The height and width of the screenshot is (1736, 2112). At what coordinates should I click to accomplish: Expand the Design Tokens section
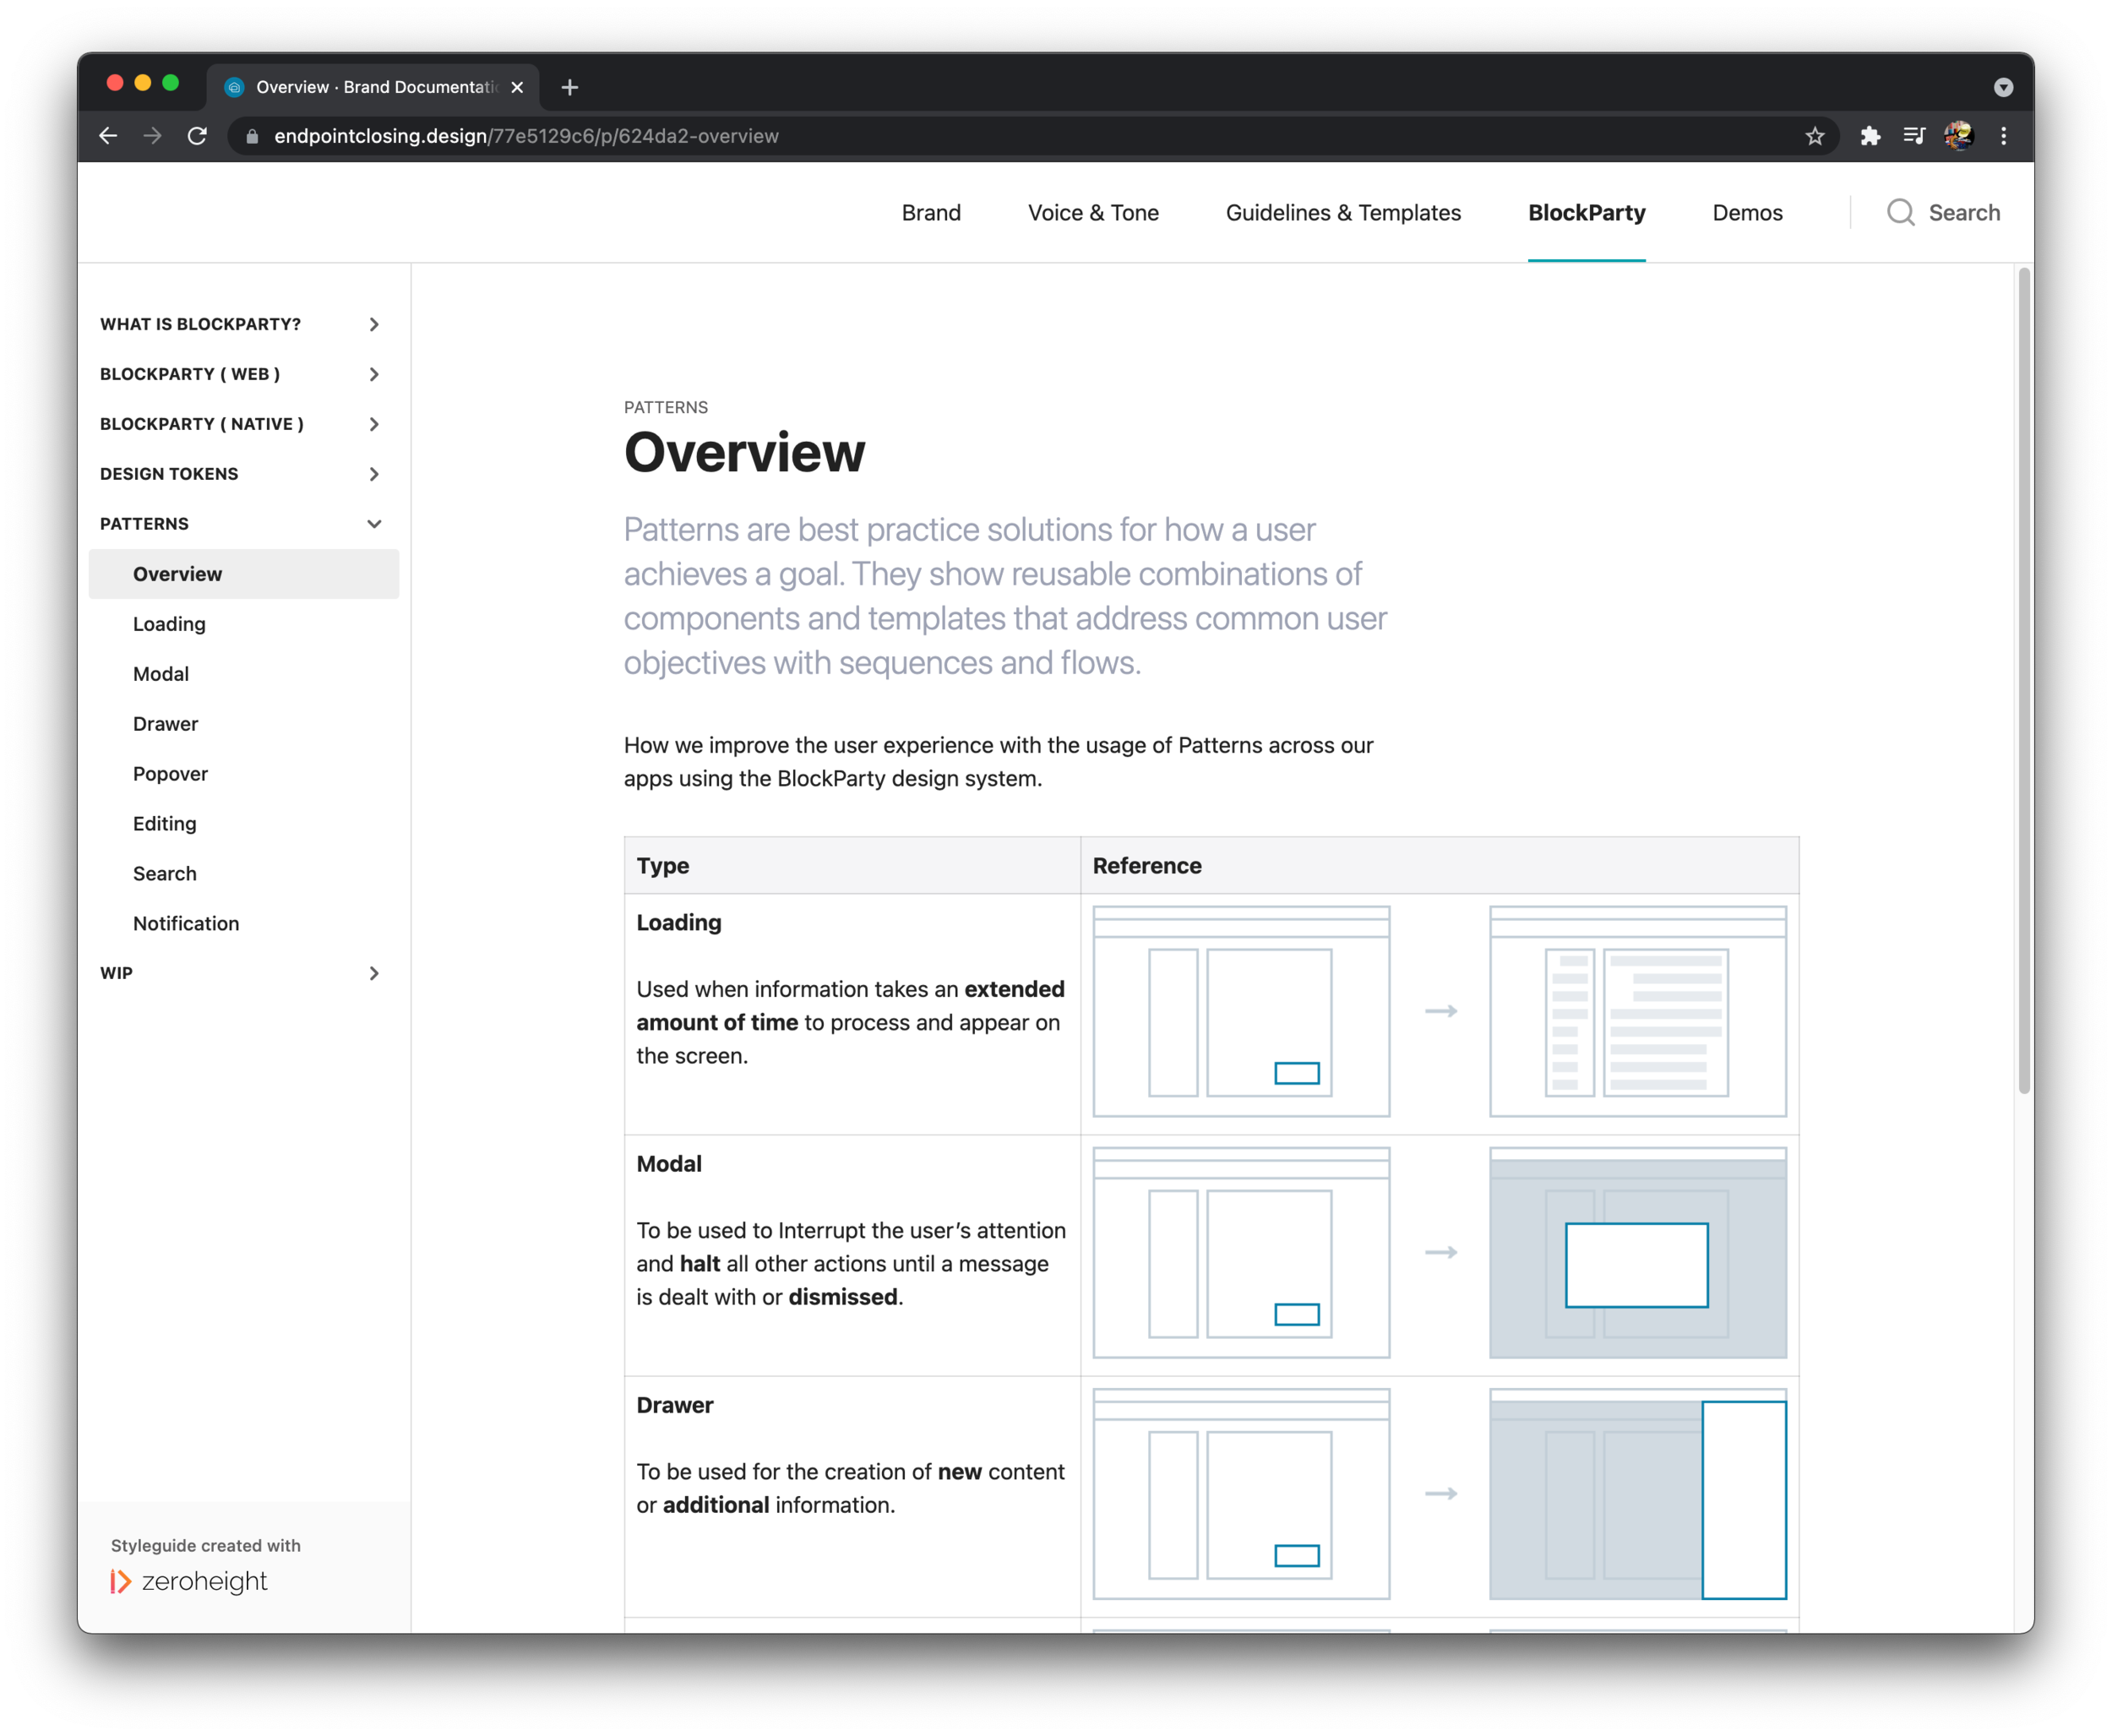(374, 474)
